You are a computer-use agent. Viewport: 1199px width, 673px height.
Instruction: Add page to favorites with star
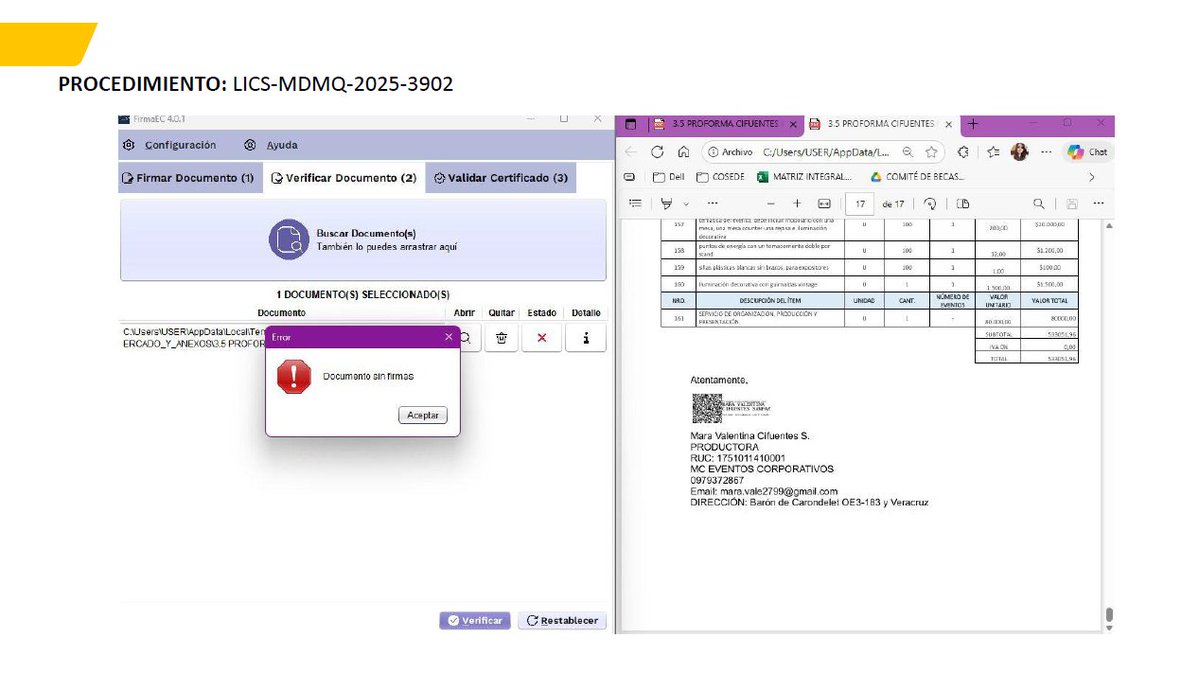point(931,152)
